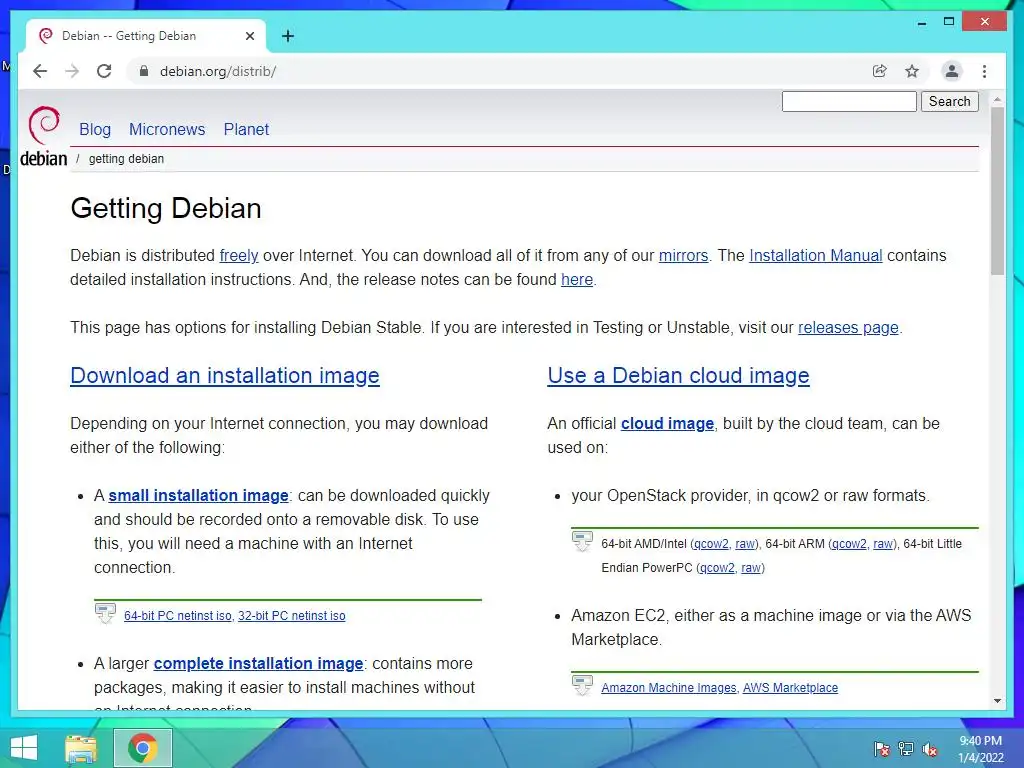The width and height of the screenshot is (1024, 768).
Task: Open the 'freely' link
Action: point(239,255)
